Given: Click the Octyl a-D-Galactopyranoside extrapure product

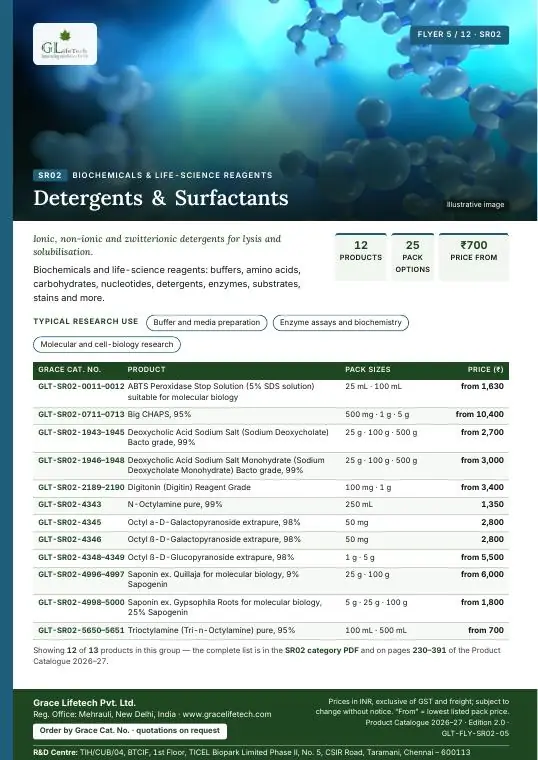Looking at the screenshot, I should tap(214, 522).
